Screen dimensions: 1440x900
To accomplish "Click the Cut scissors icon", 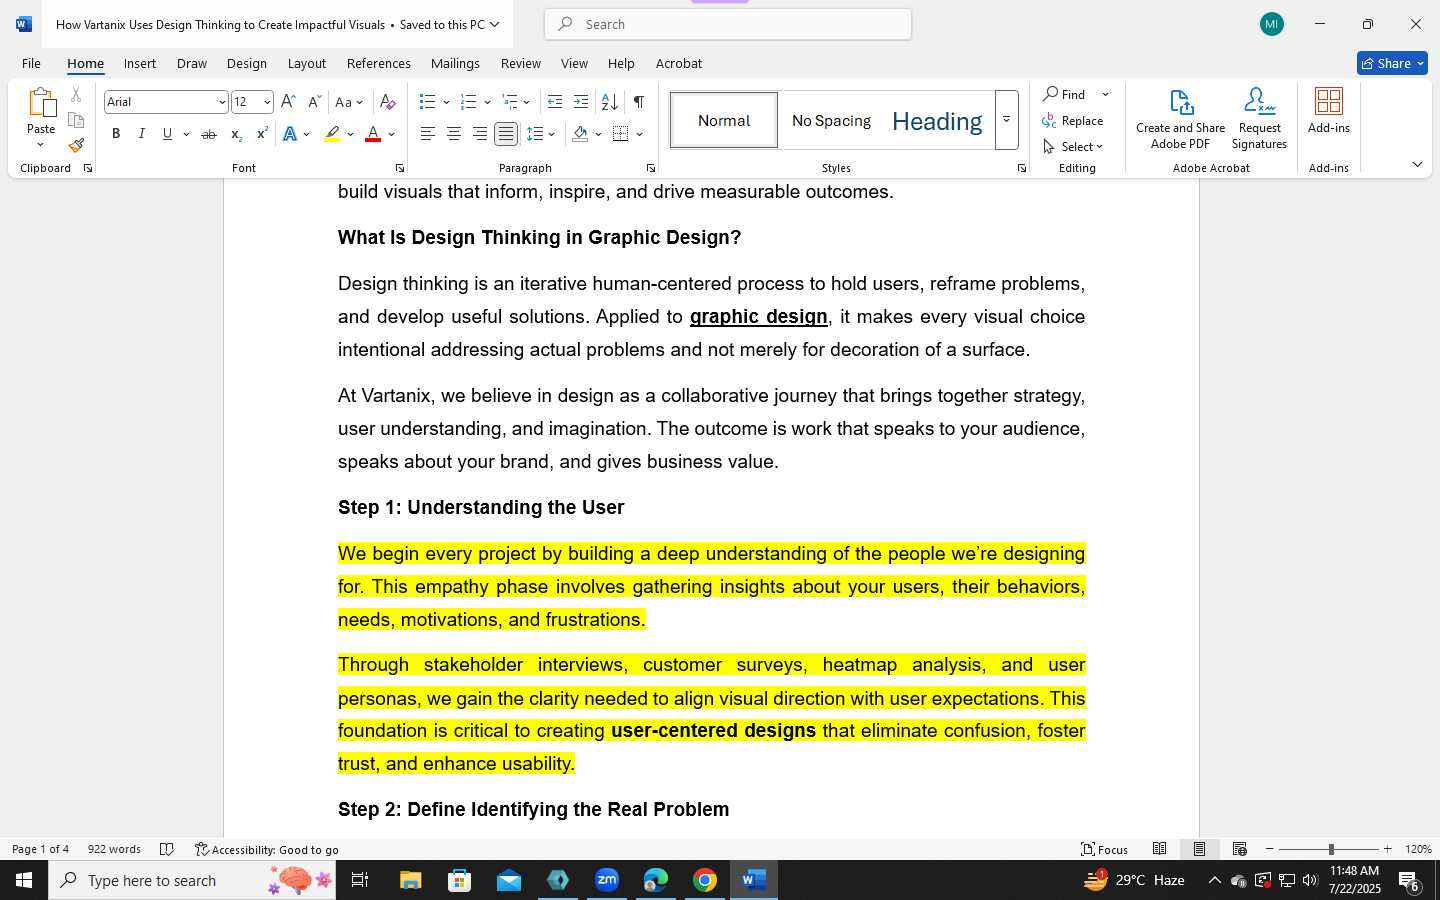I will click(76, 95).
